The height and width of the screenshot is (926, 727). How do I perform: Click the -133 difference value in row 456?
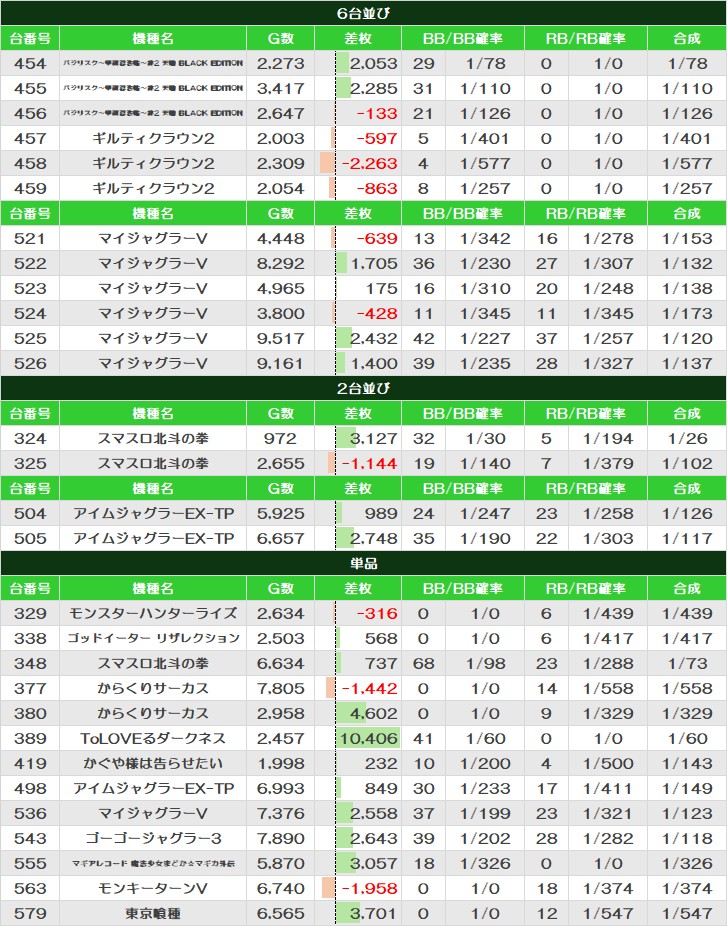[x=377, y=113]
